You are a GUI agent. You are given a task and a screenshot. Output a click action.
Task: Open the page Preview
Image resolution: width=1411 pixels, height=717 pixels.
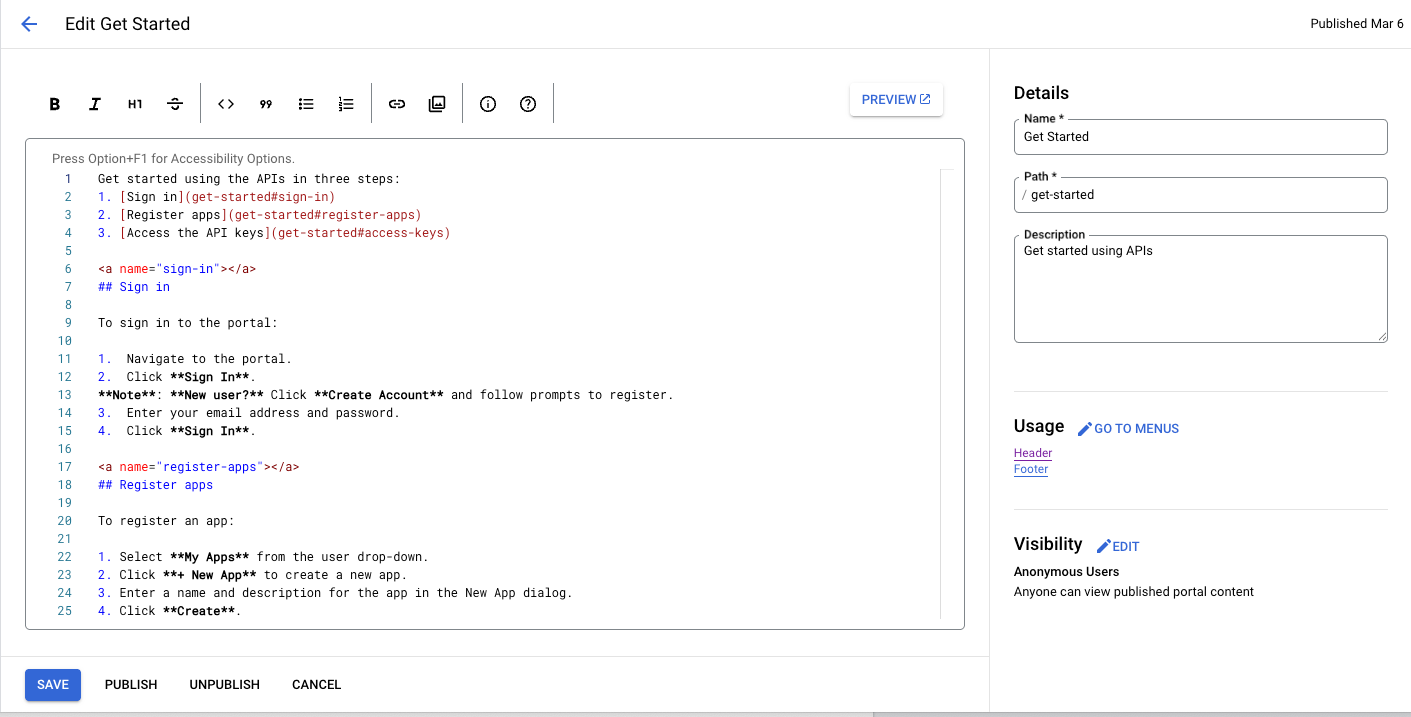pyautogui.click(x=896, y=100)
